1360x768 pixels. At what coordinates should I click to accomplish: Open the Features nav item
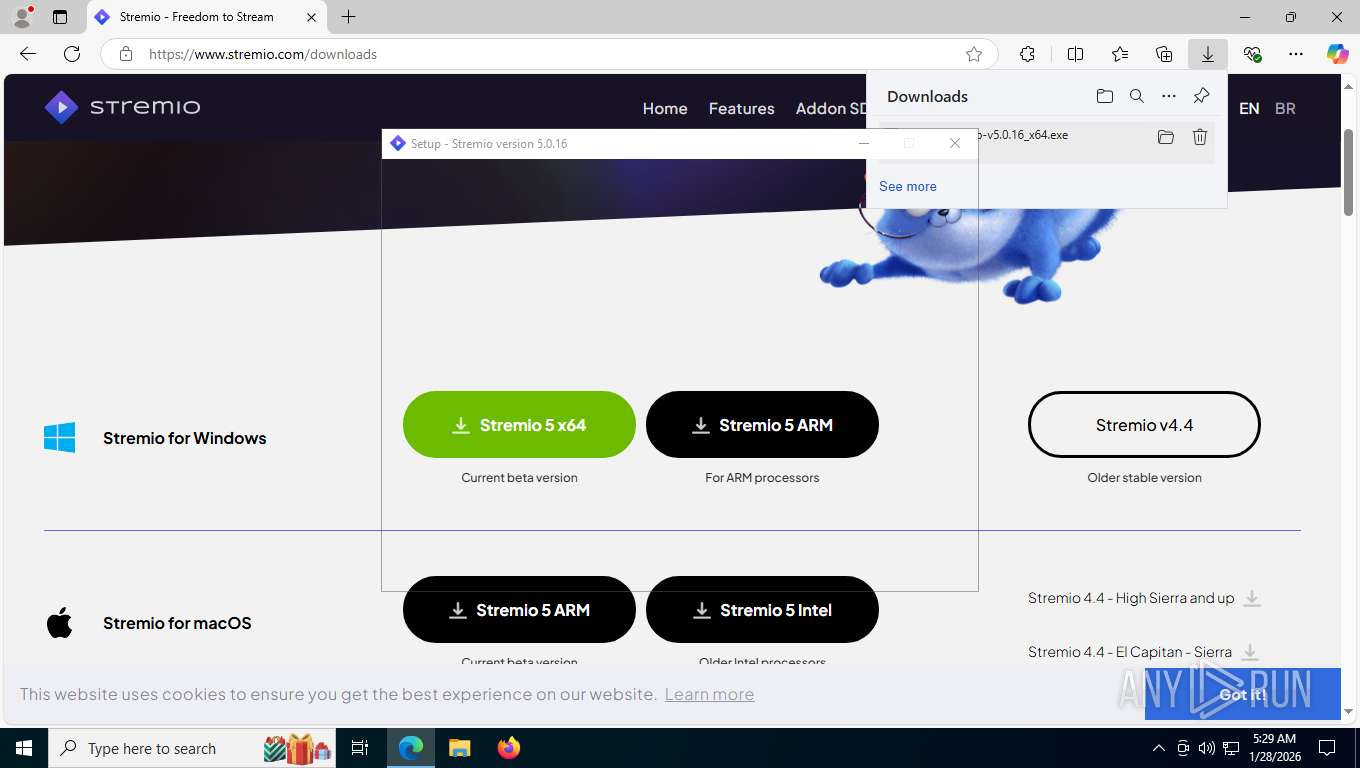coord(742,108)
